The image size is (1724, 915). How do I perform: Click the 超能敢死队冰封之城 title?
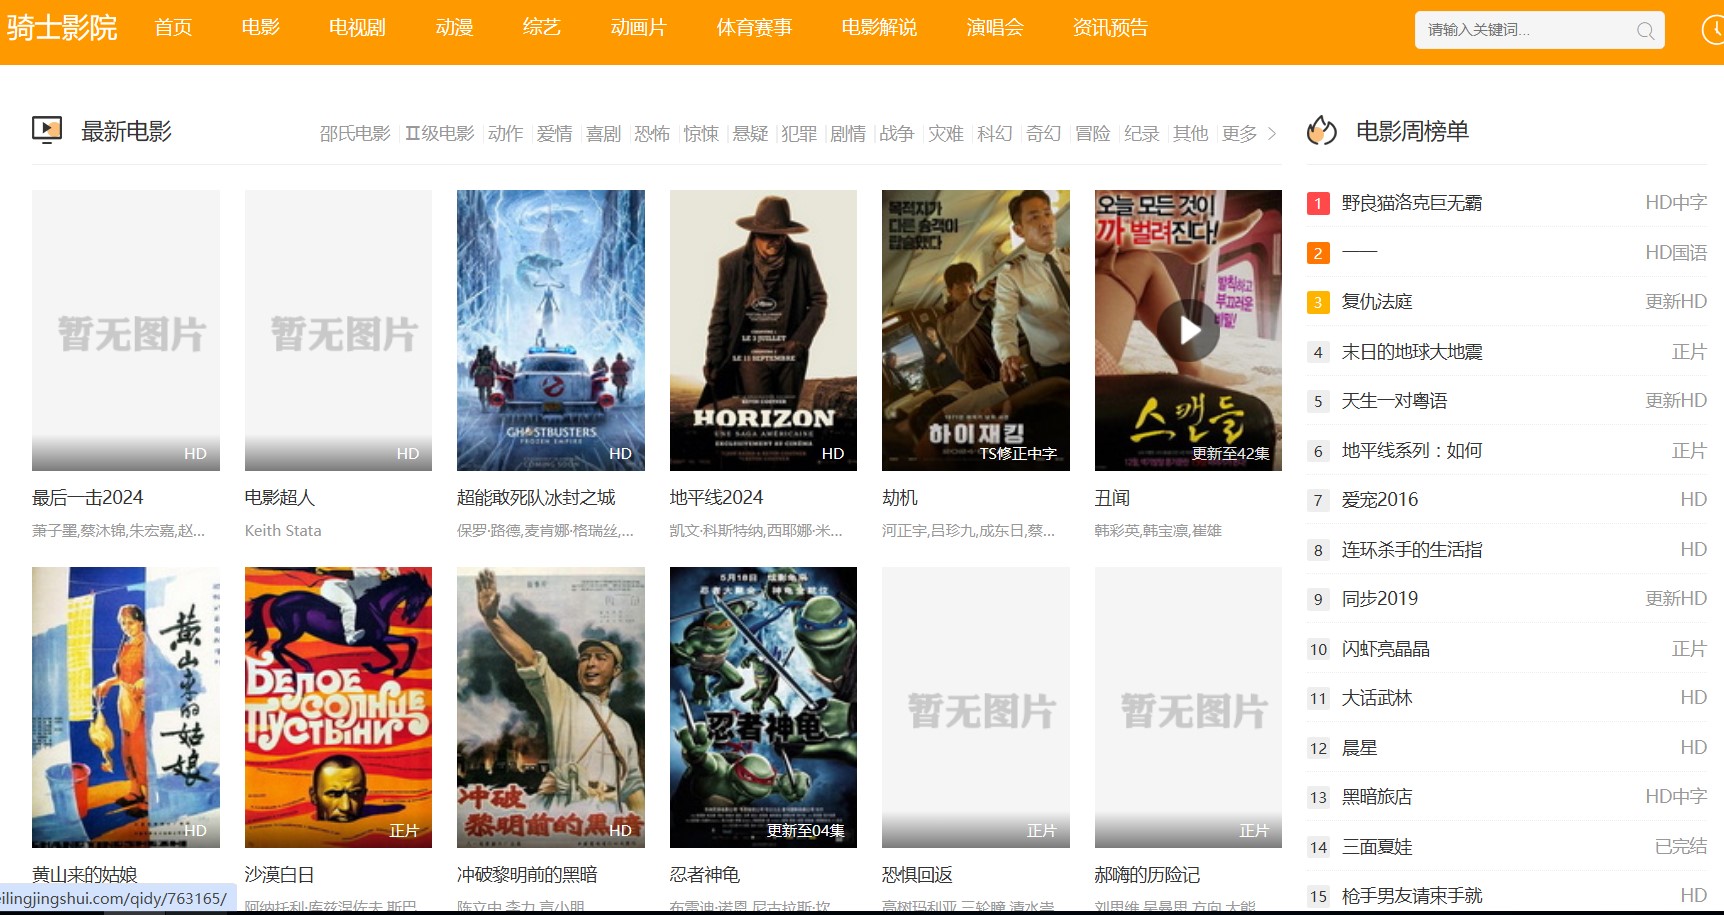tap(536, 498)
